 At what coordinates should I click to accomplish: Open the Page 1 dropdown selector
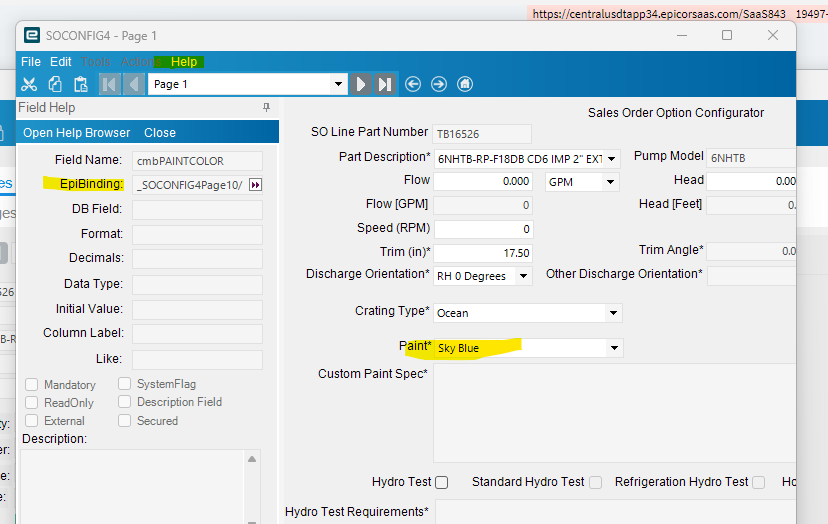338,84
